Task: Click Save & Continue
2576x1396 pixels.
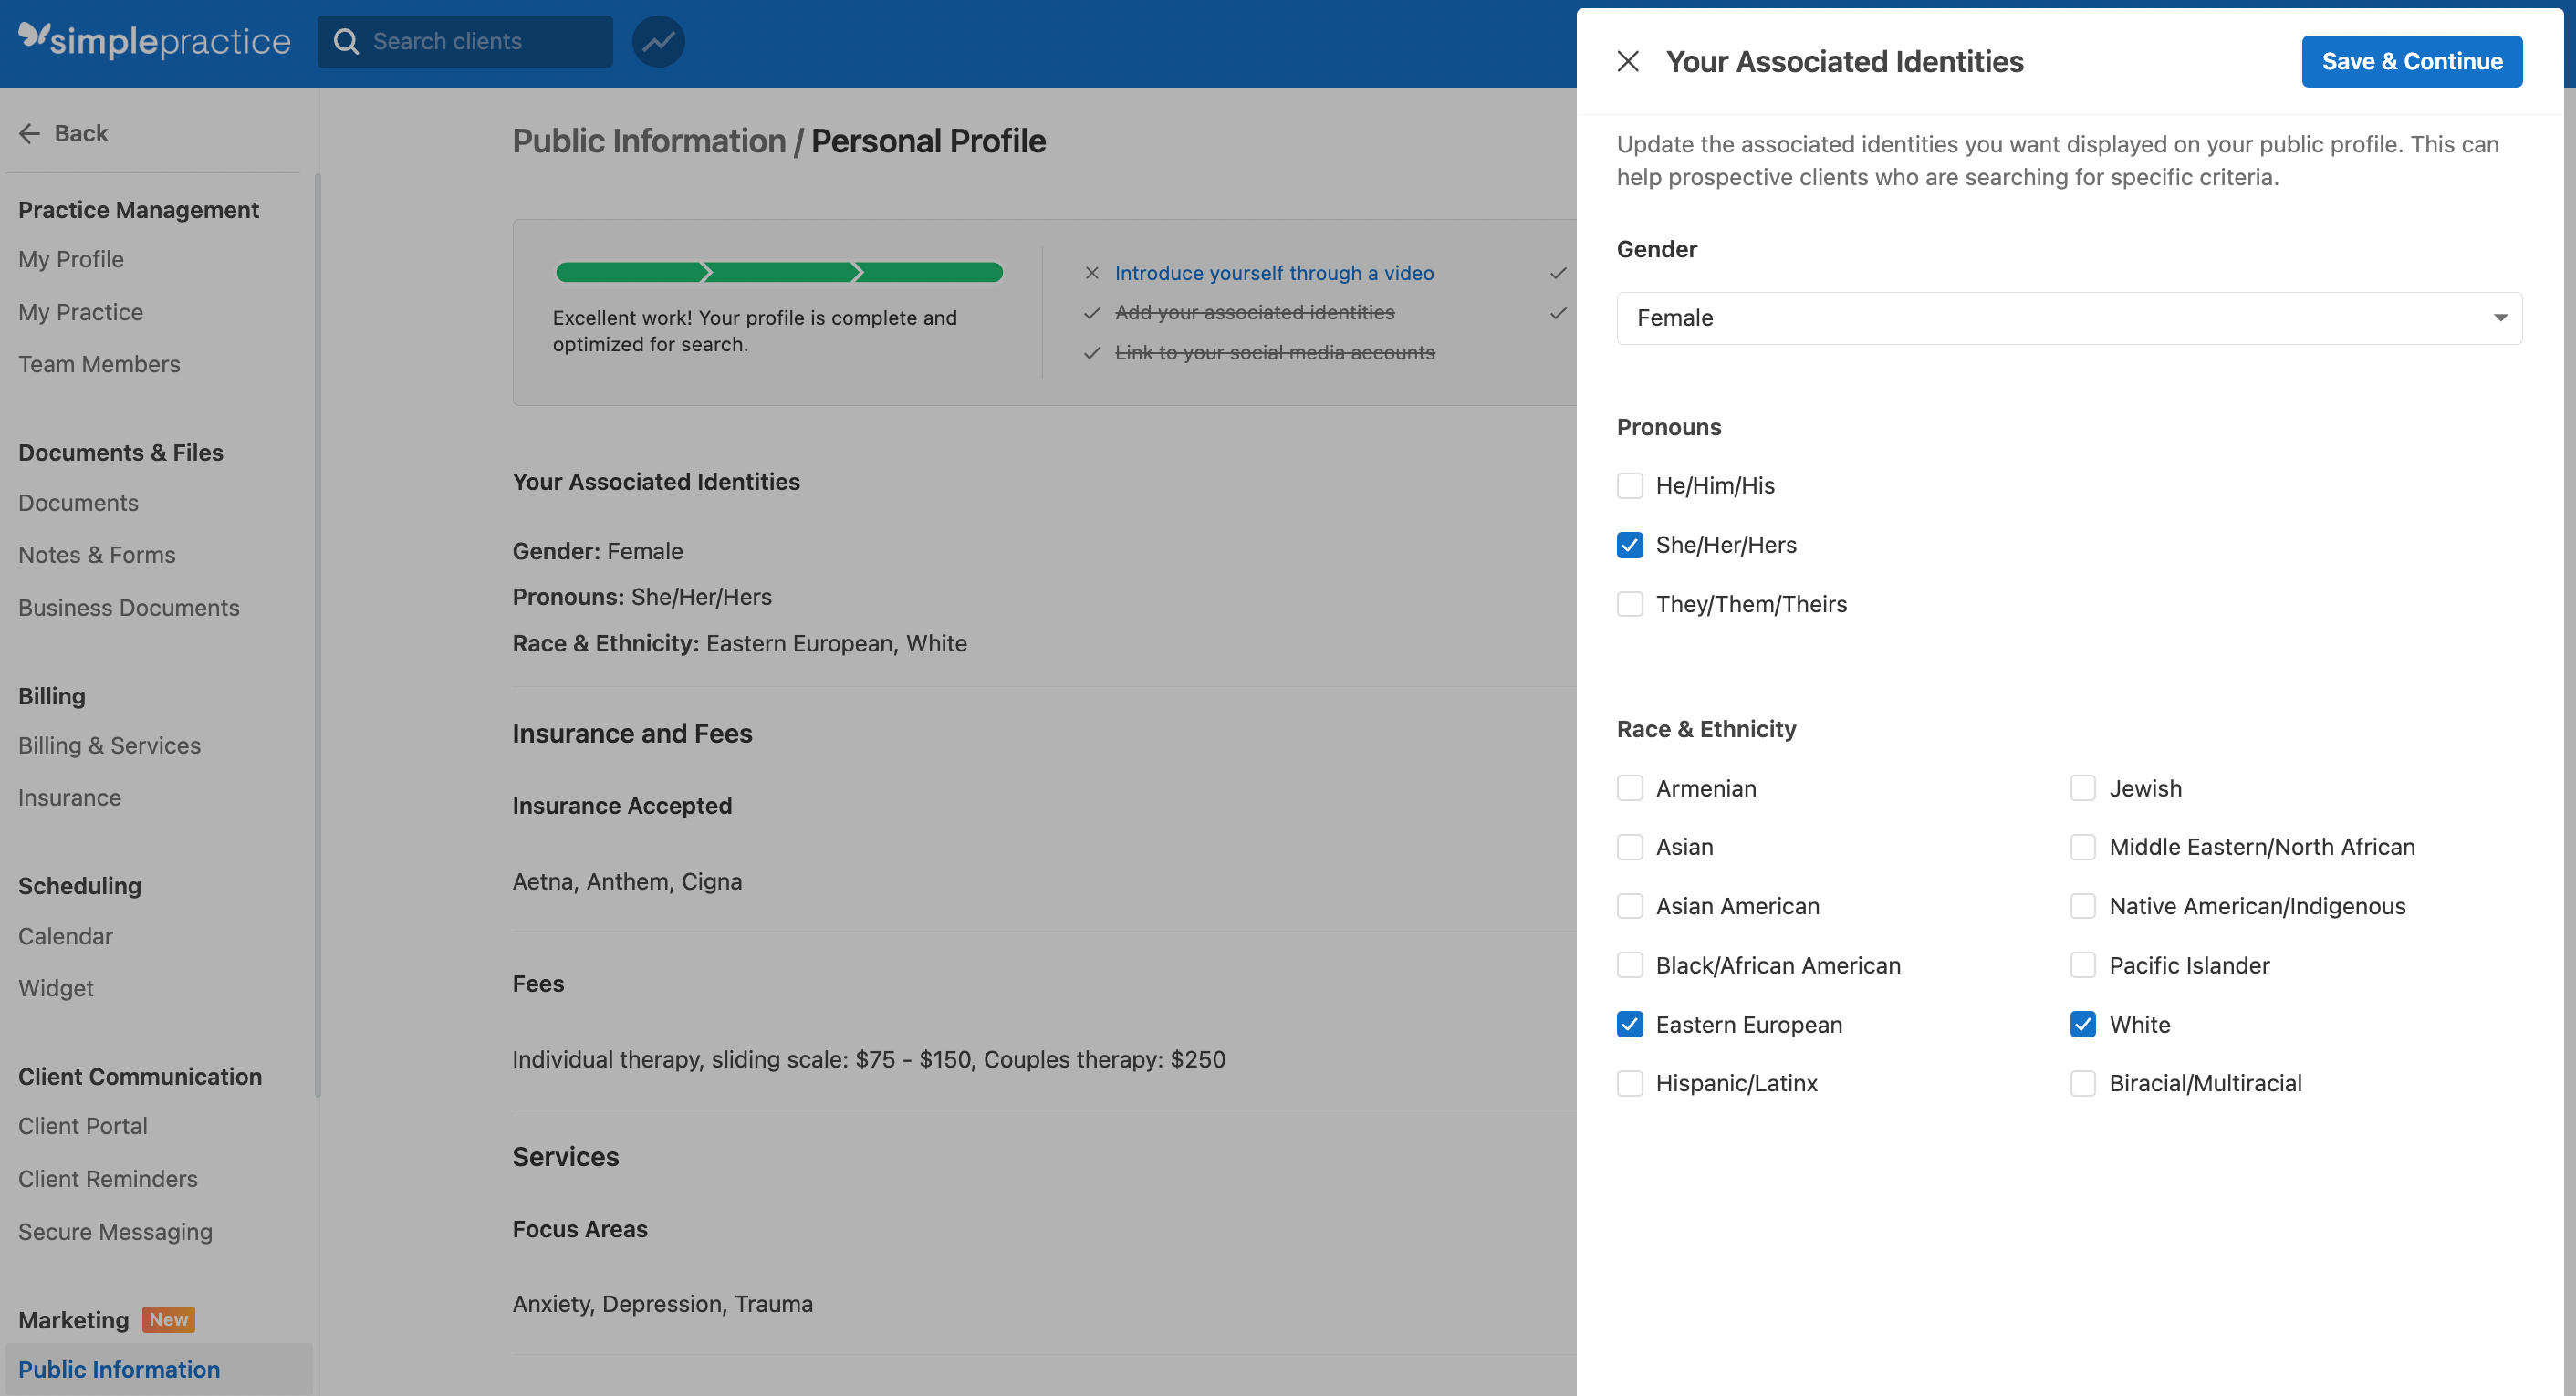Action: tap(2412, 62)
